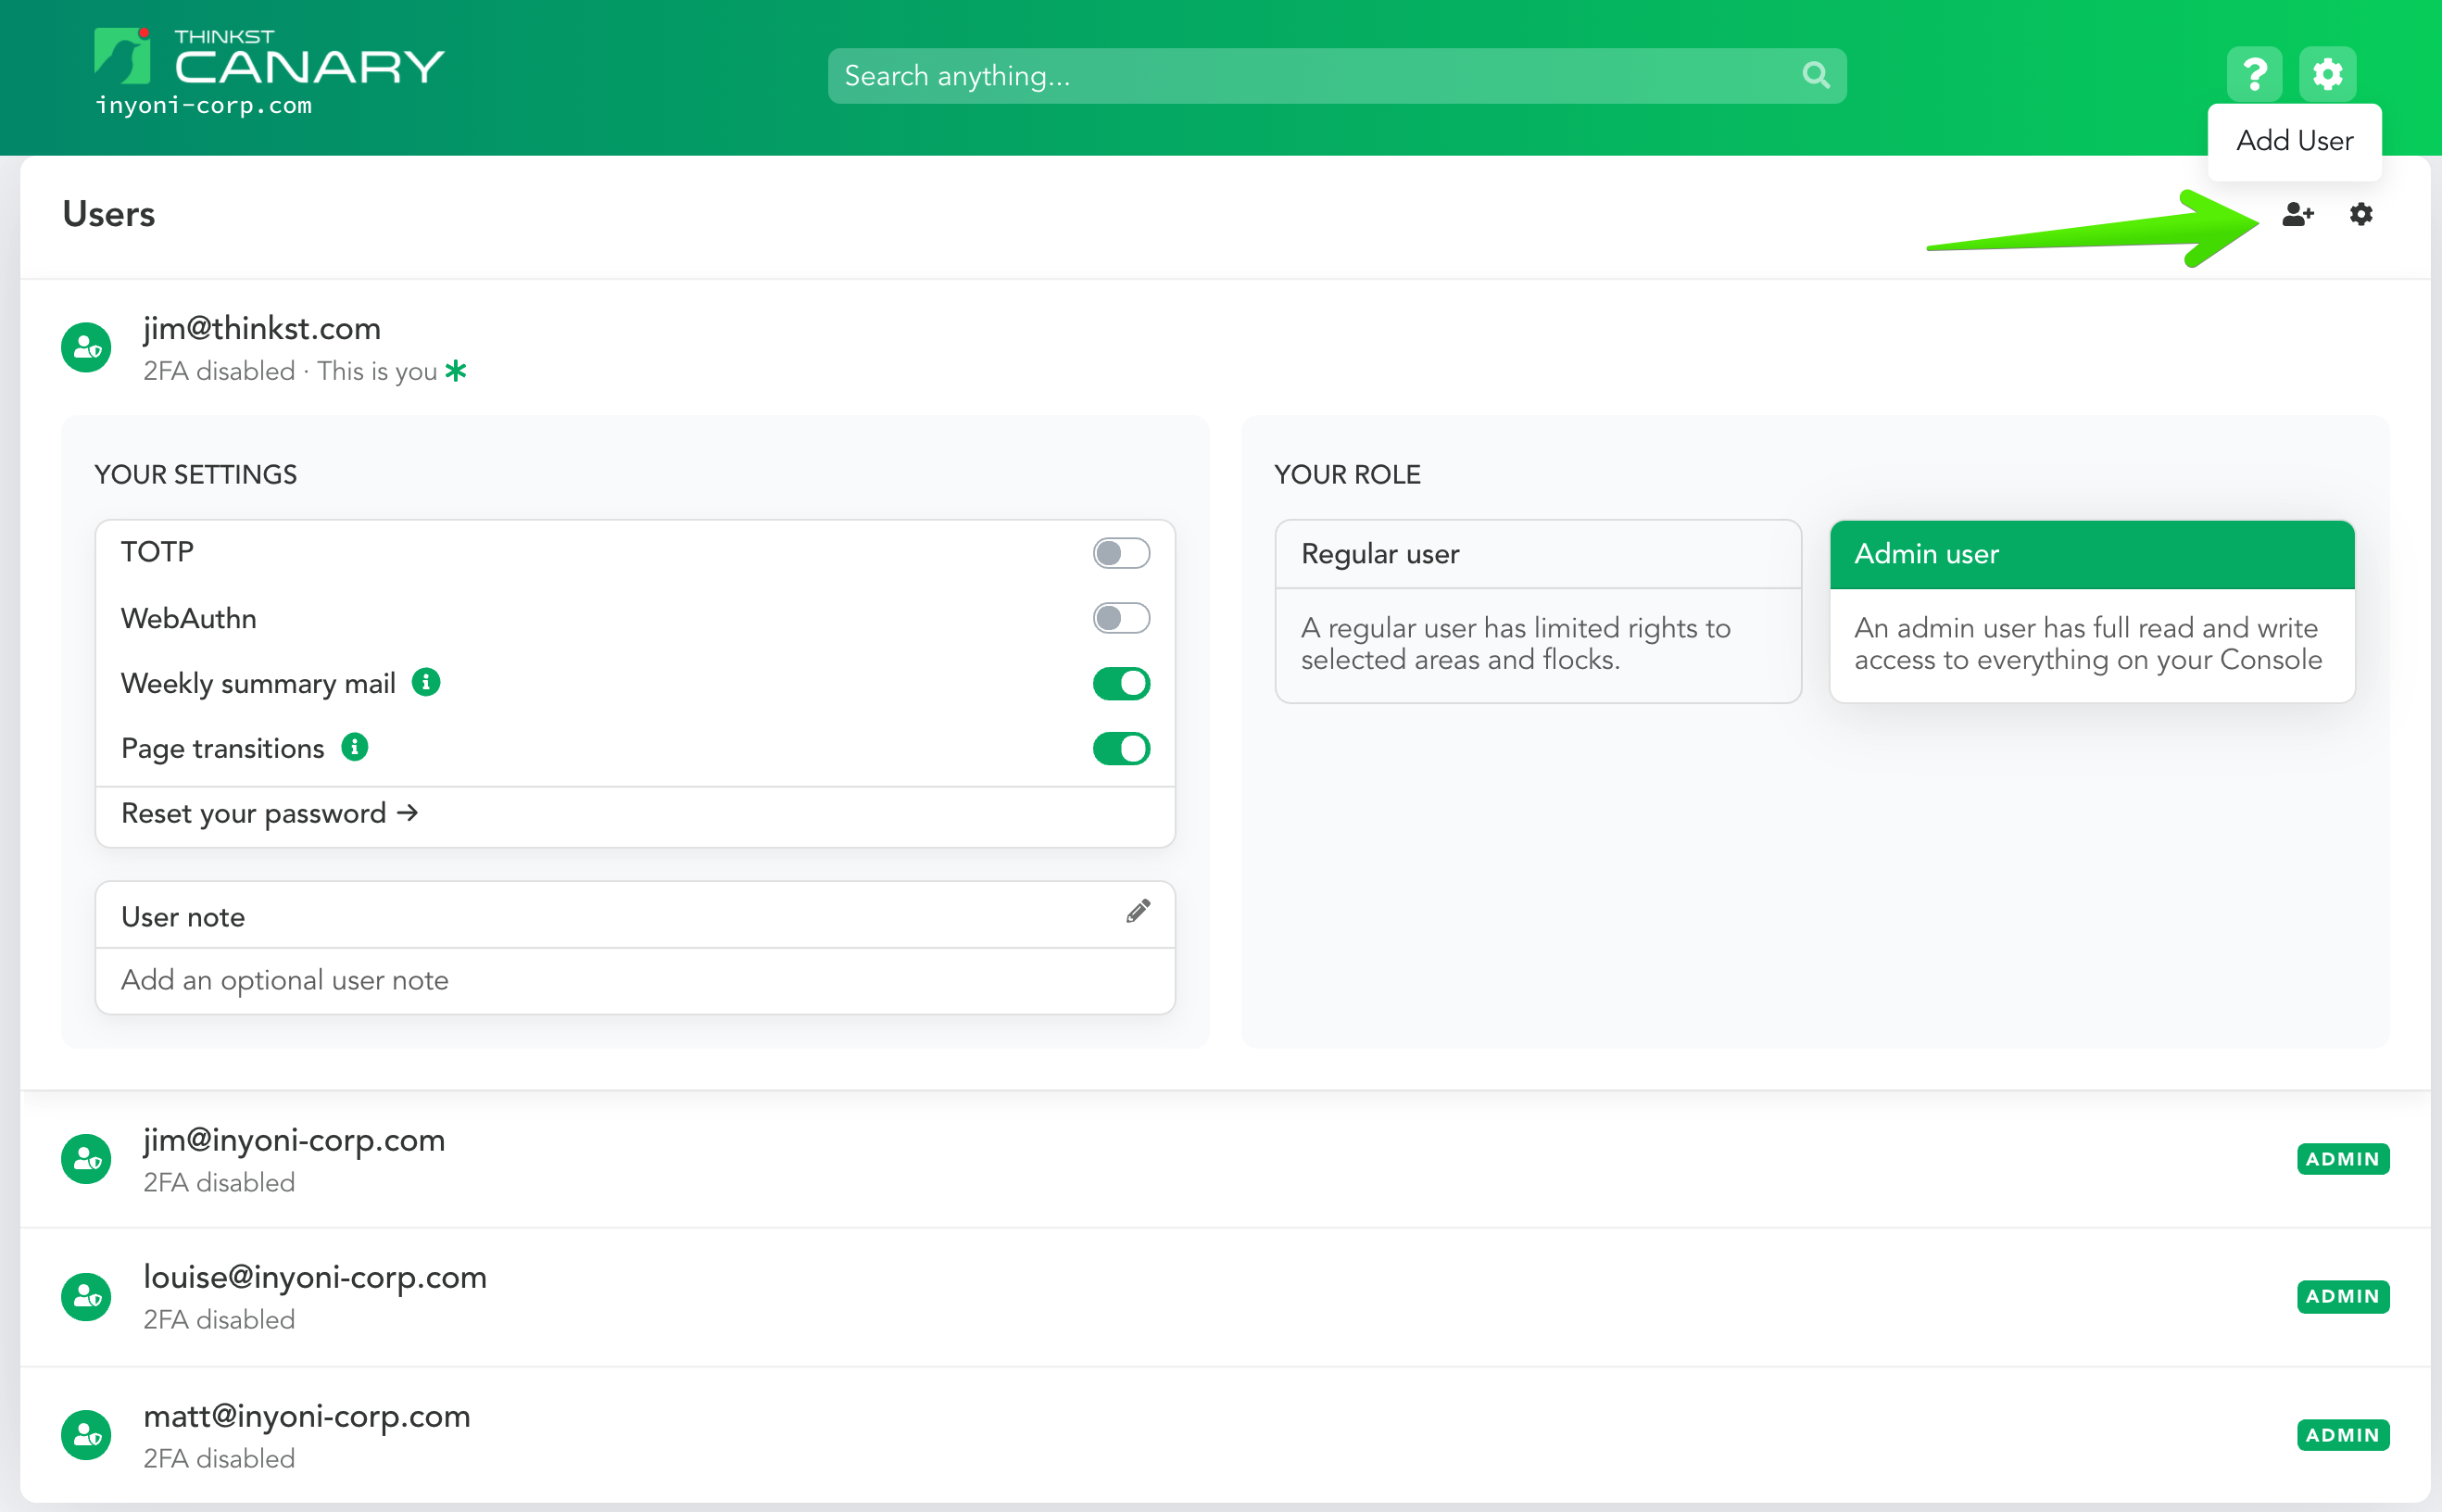The width and height of the screenshot is (2442, 1512).
Task: Click the info icon beside Page transitions
Action: click(x=355, y=746)
